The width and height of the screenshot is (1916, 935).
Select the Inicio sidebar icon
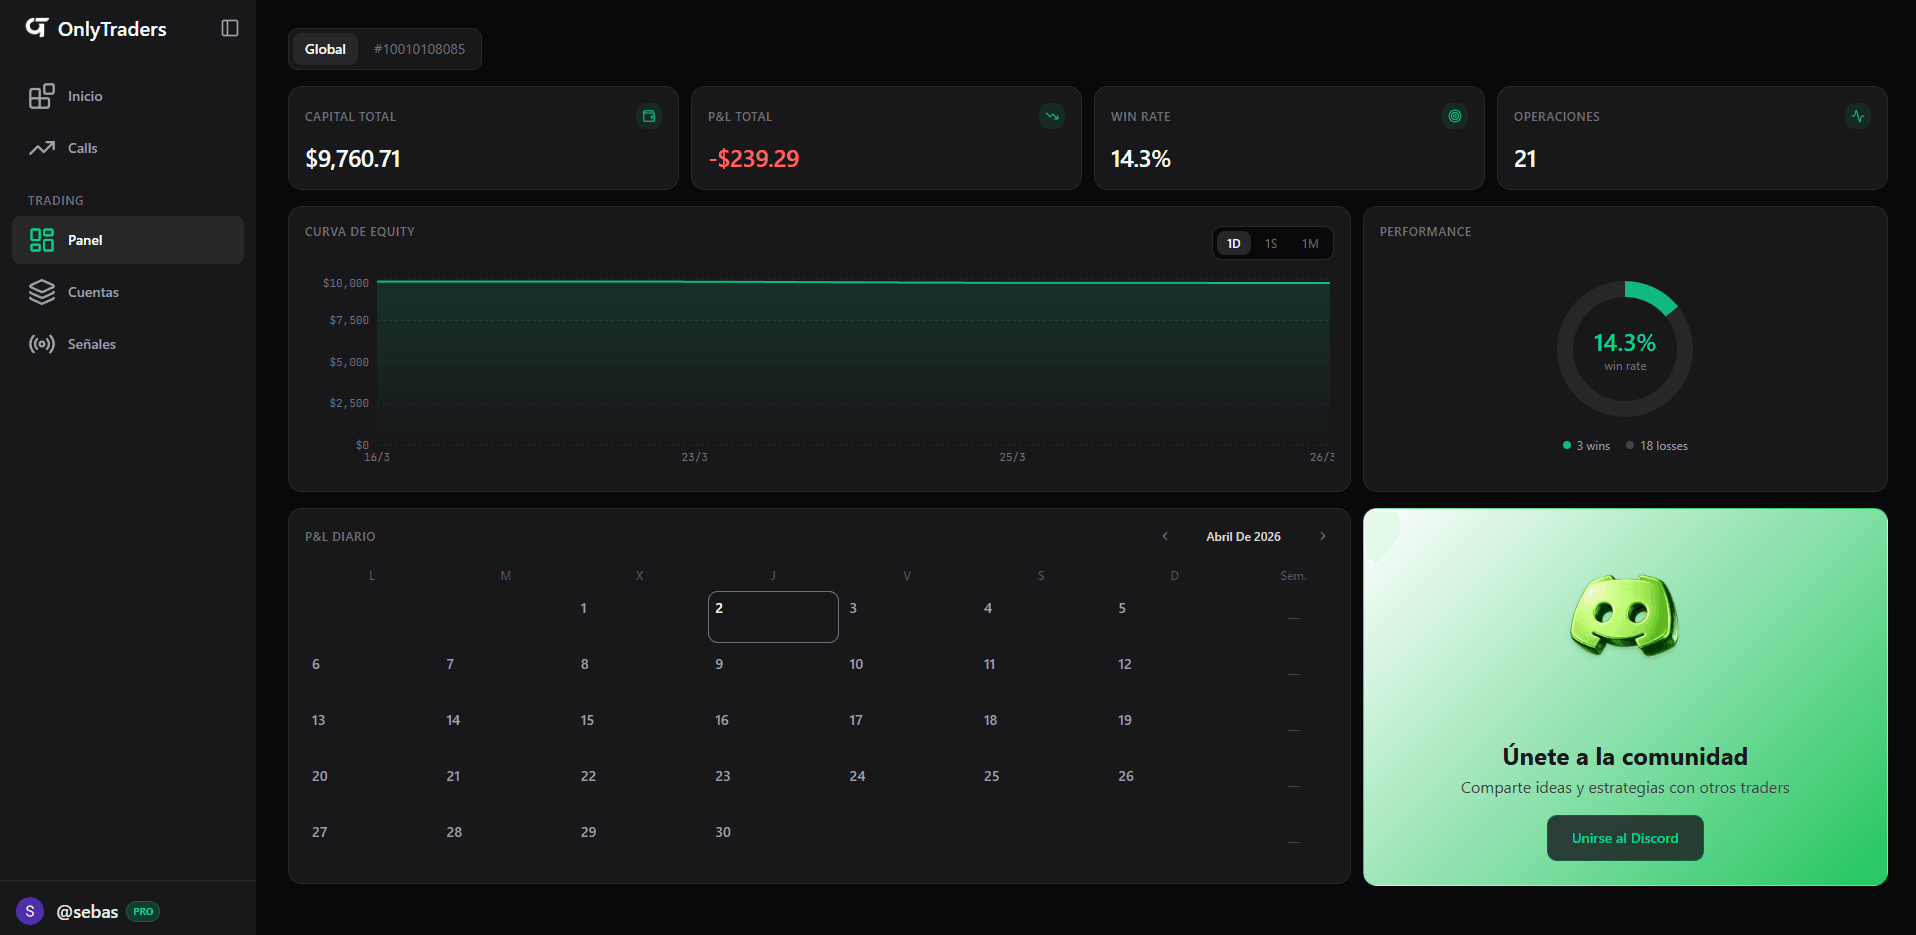[x=41, y=96]
